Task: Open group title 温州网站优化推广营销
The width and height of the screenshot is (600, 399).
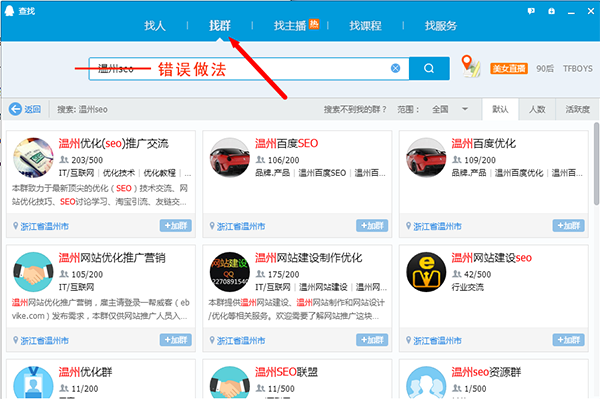Action: [112, 258]
